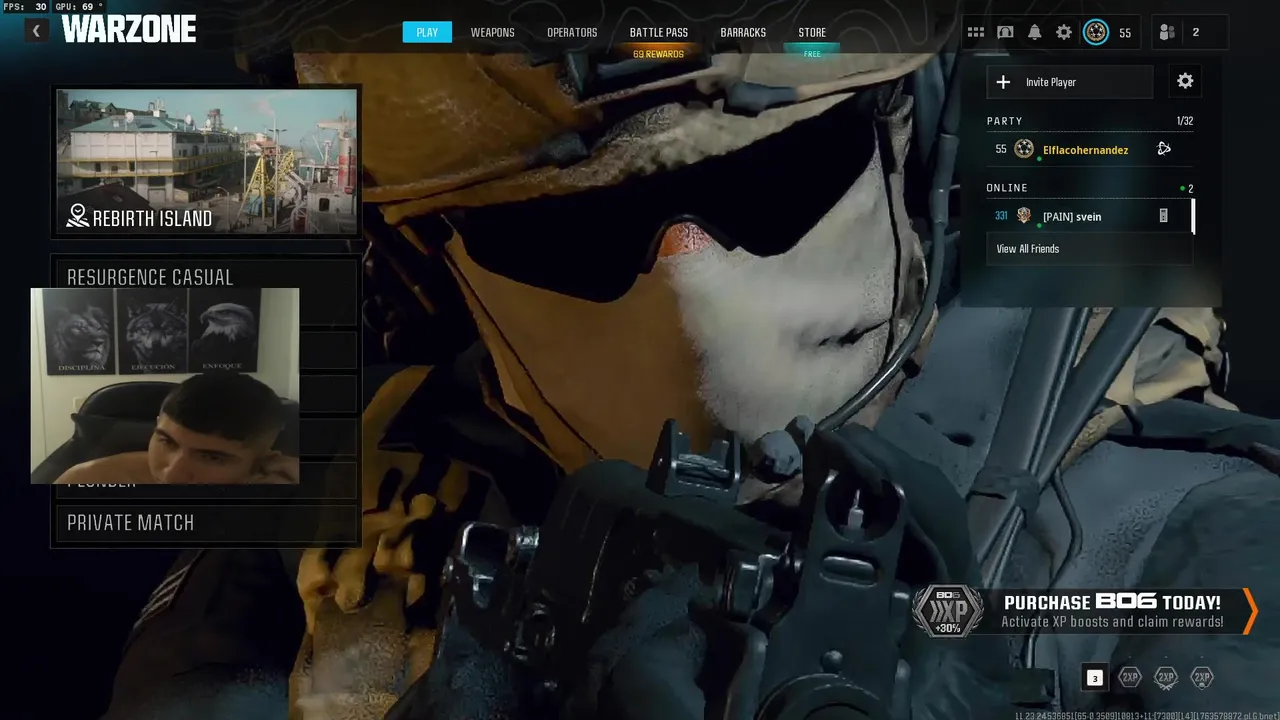Click the FREE label under Store
The image size is (1280, 720).
pyautogui.click(x=812, y=54)
